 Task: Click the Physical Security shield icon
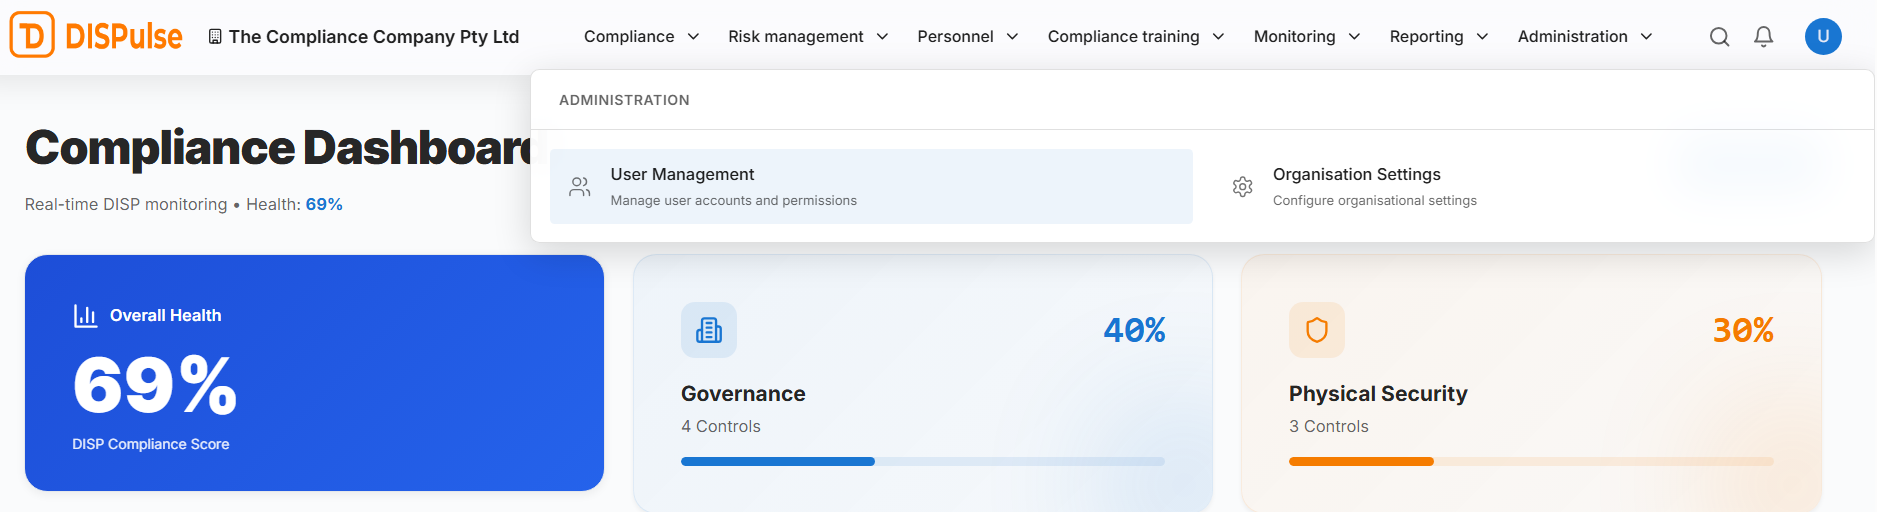tap(1316, 330)
